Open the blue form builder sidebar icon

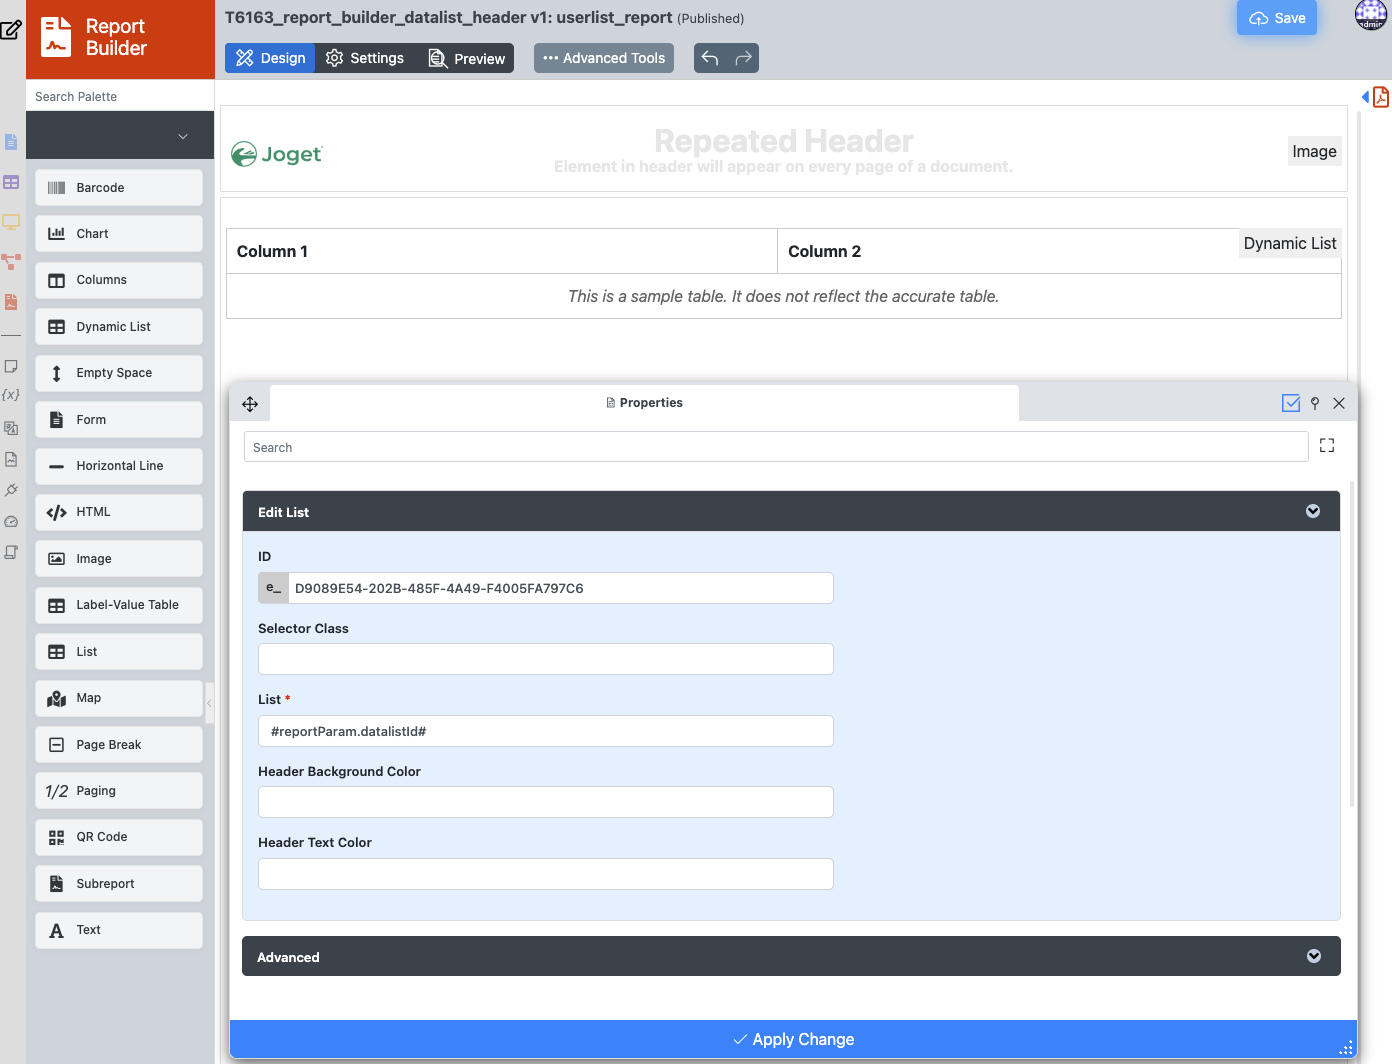(x=11, y=142)
